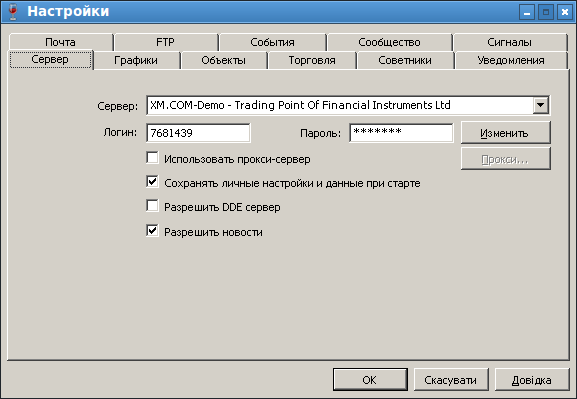Click the Логин field with 7681439
This screenshot has width=577, height=399.
coord(198,133)
